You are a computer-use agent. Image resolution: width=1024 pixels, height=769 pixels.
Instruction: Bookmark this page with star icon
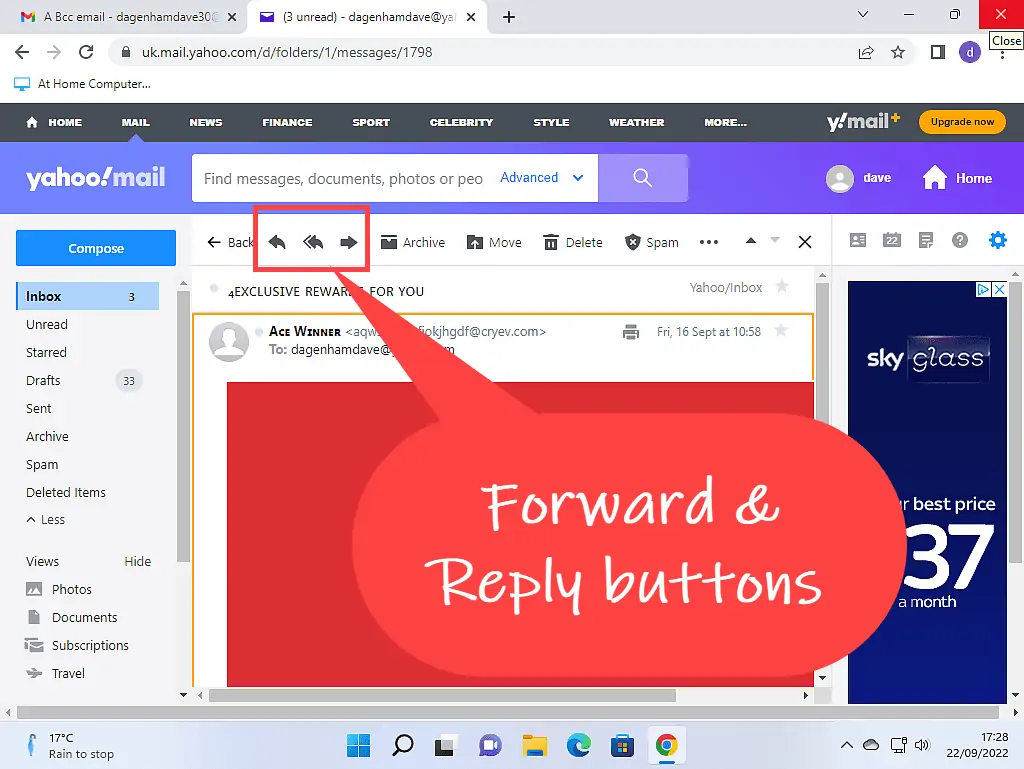898,52
